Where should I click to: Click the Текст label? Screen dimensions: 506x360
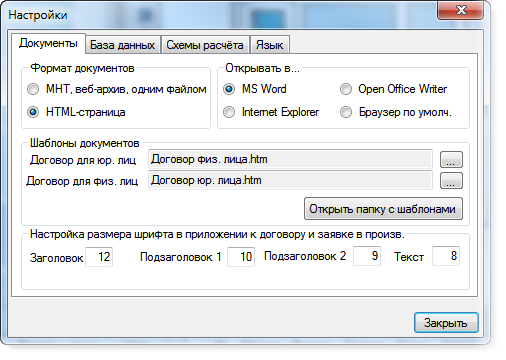click(409, 257)
